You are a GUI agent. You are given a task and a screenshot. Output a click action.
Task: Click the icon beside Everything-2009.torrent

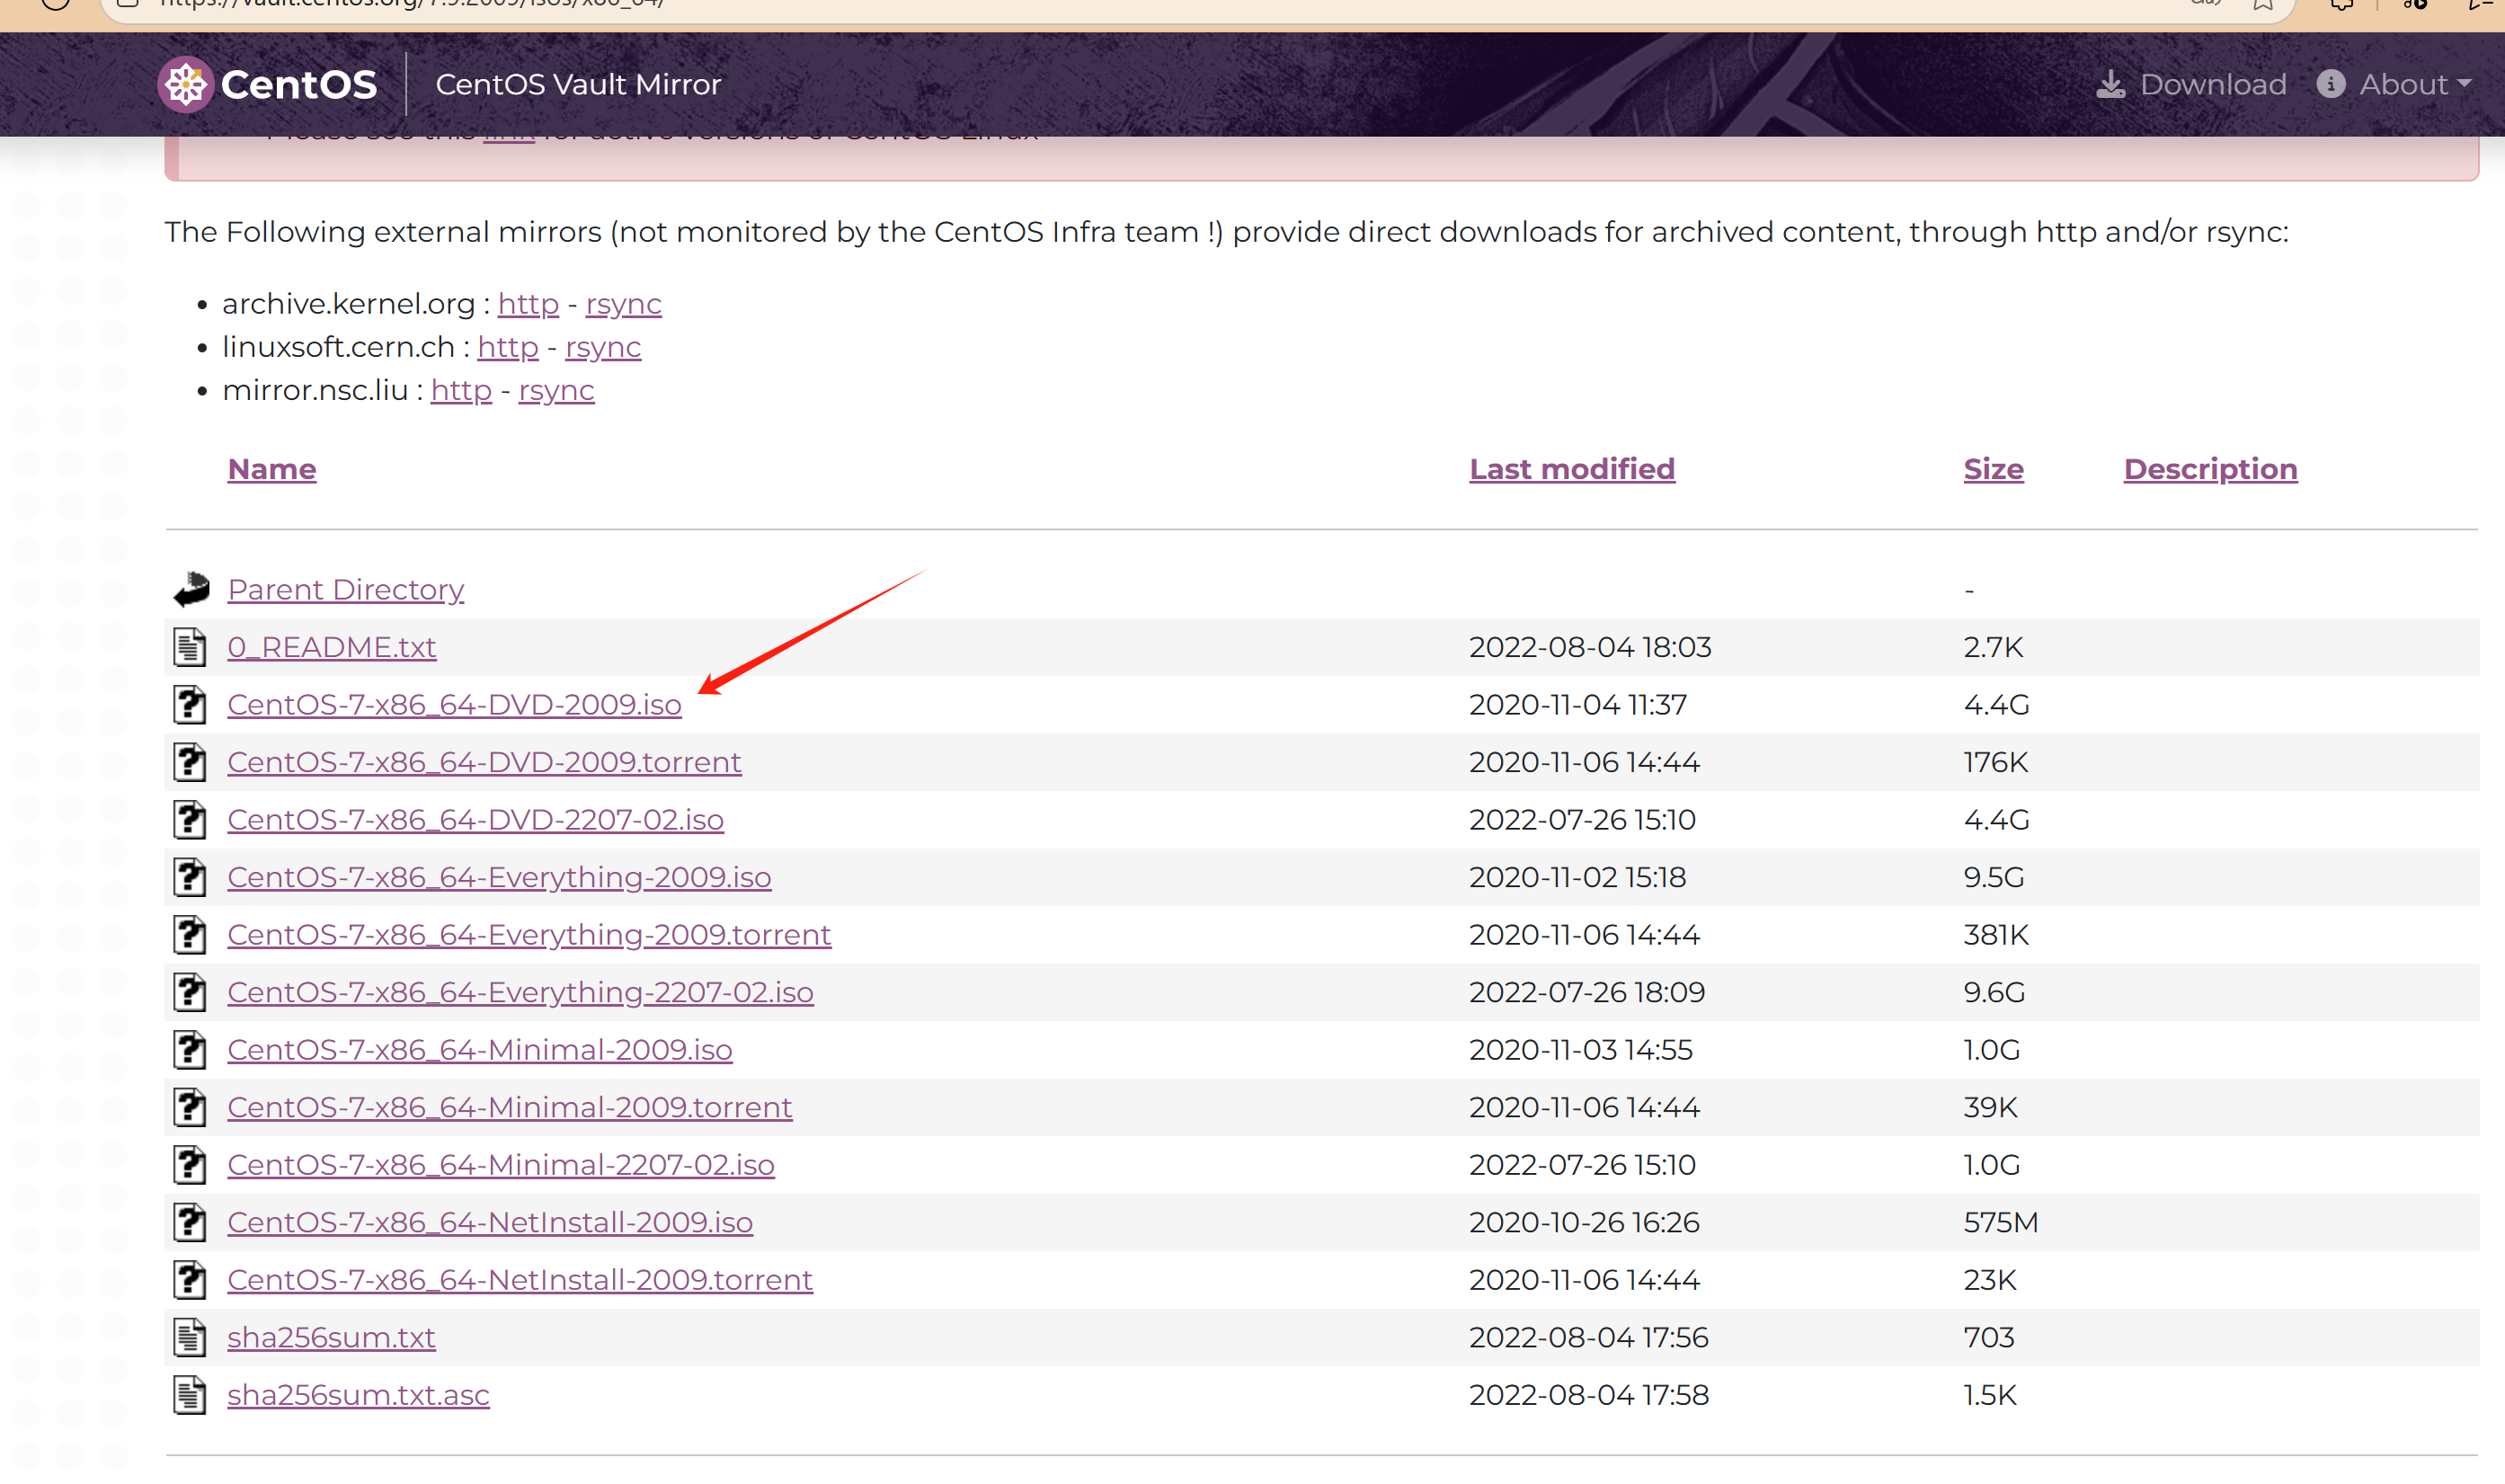[190, 935]
